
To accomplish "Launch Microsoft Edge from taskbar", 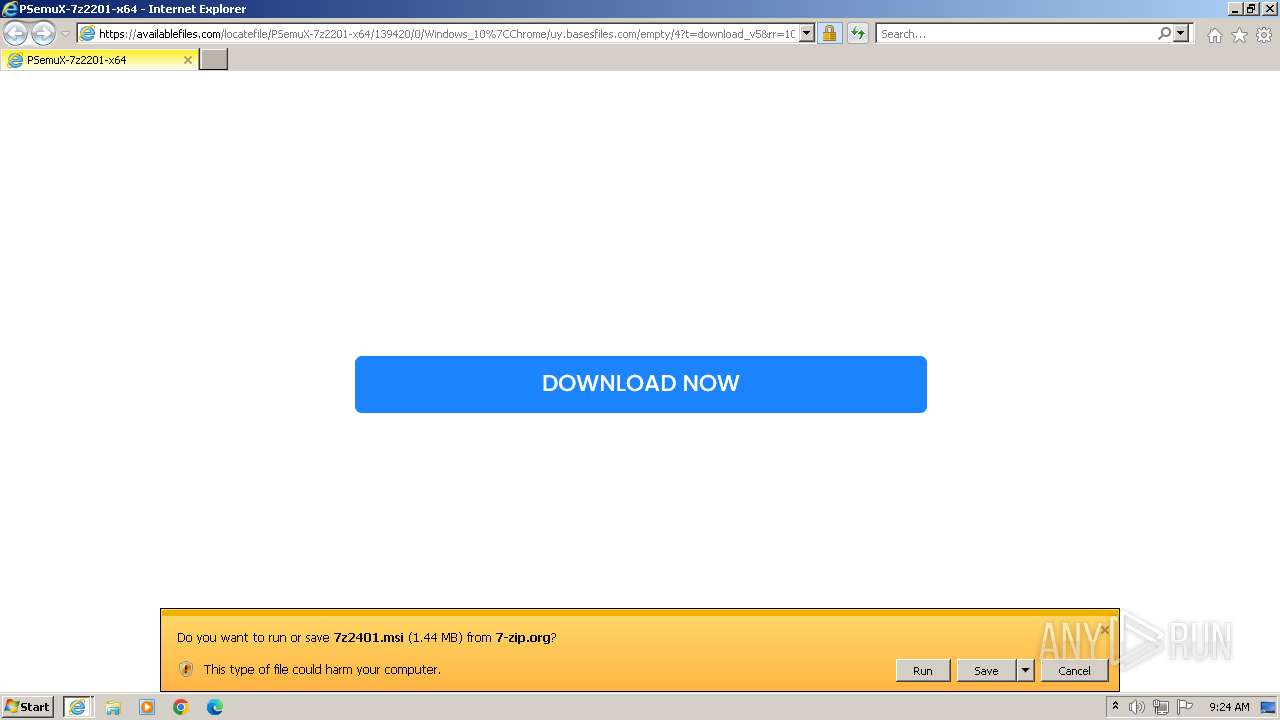I will 215,707.
